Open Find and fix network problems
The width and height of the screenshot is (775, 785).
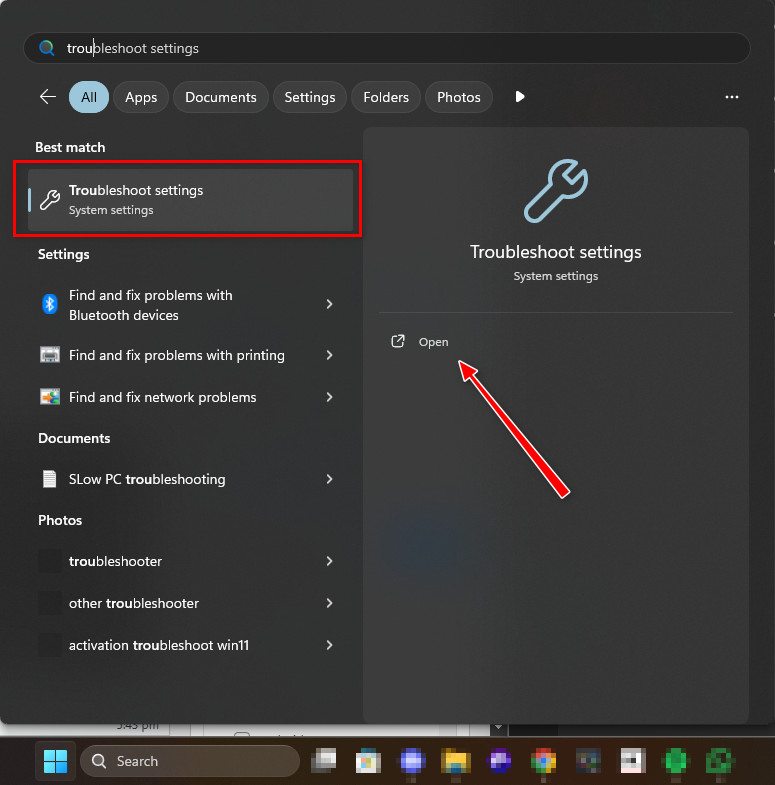click(x=188, y=398)
